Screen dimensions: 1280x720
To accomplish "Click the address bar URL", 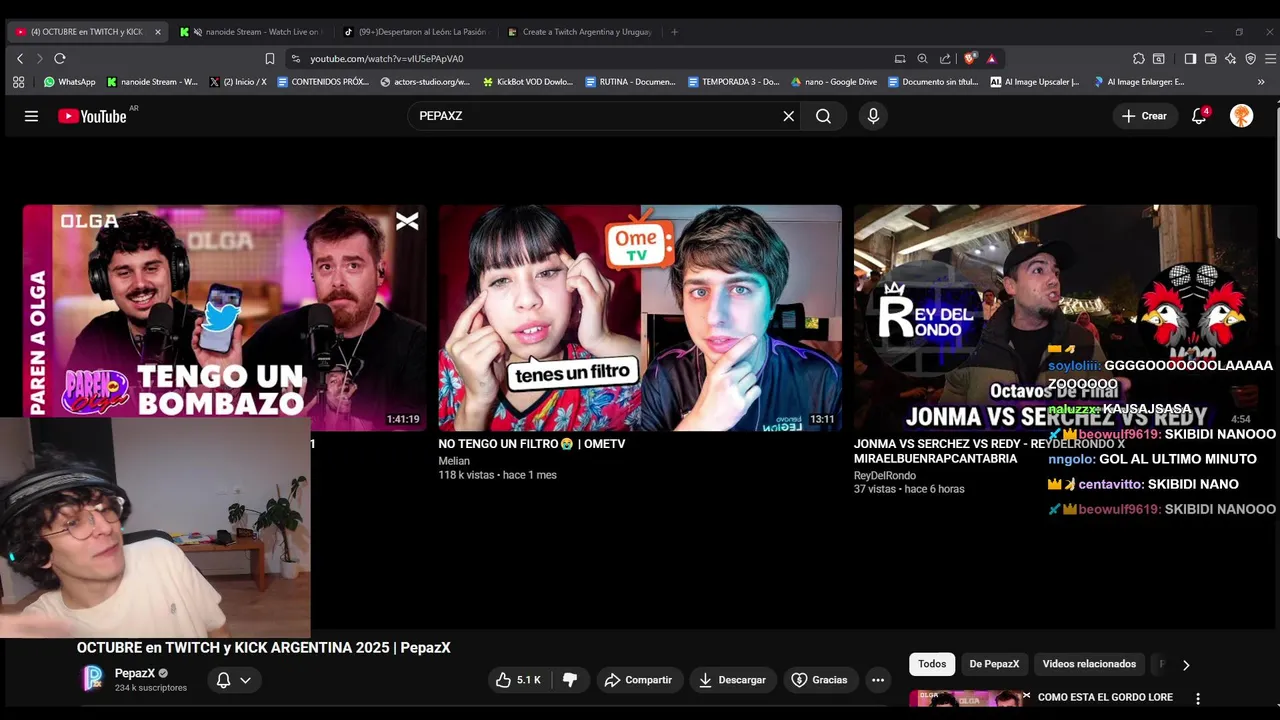I will [386, 59].
